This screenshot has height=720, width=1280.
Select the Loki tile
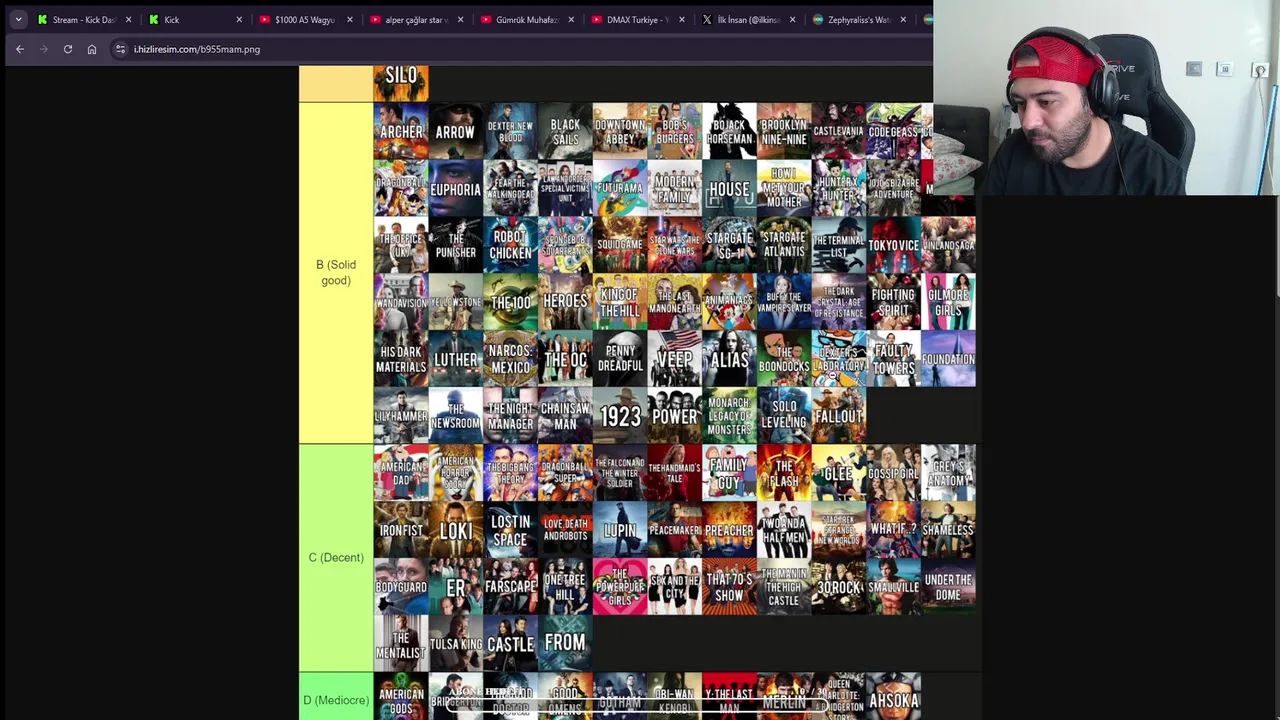pyautogui.click(x=455, y=530)
